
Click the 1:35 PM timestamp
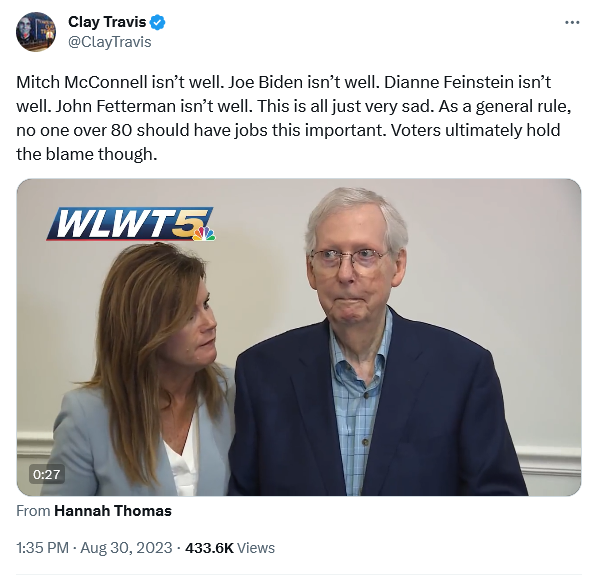point(42,548)
